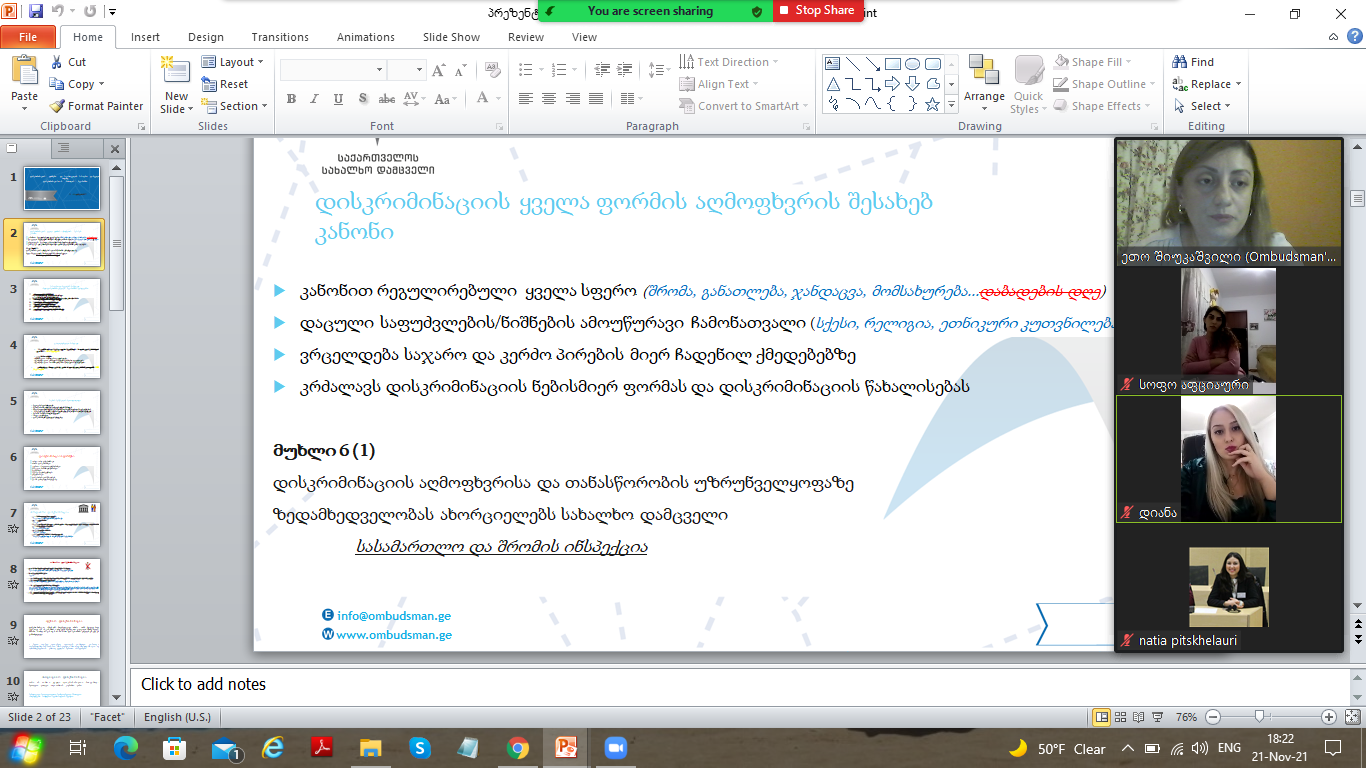Toggle Italic formatting
The height and width of the screenshot is (768, 1366).
pyautogui.click(x=315, y=99)
